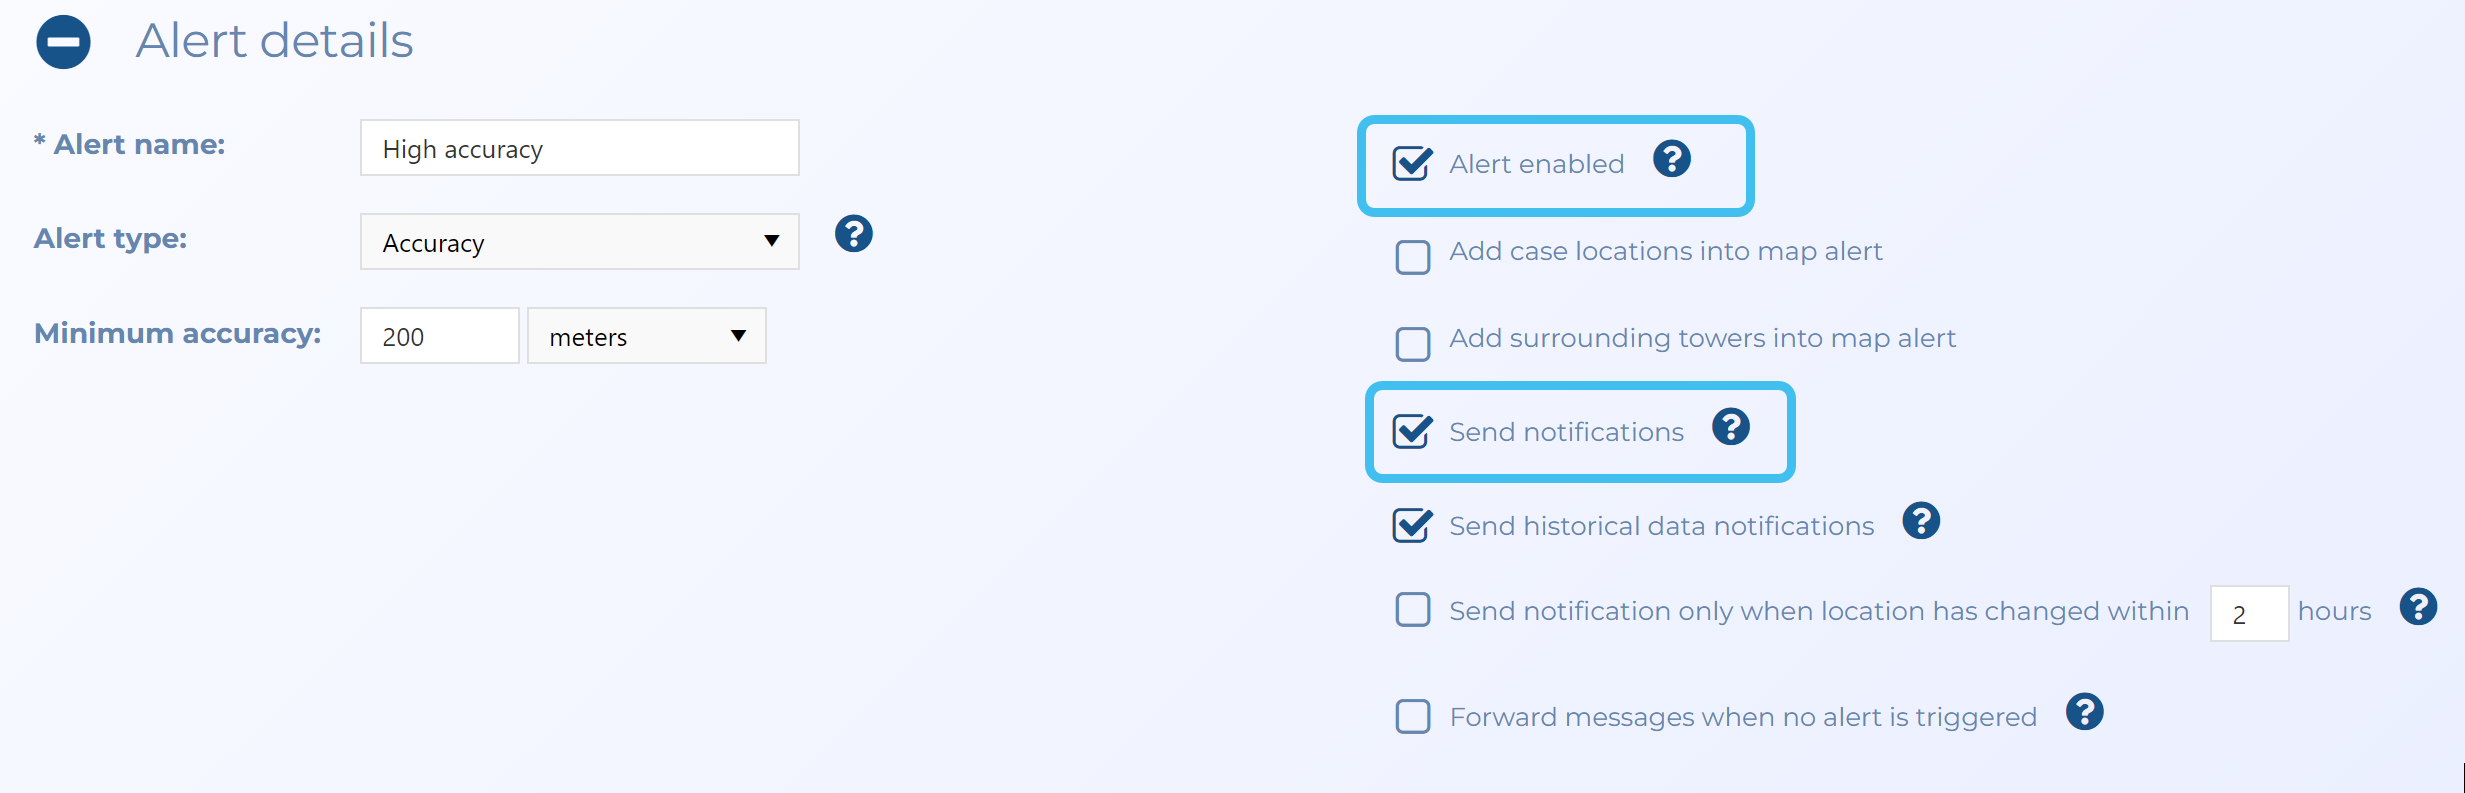Viewport: 2465px width, 793px height.
Task: Check Add surrounding towers into map alert
Action: [1412, 344]
